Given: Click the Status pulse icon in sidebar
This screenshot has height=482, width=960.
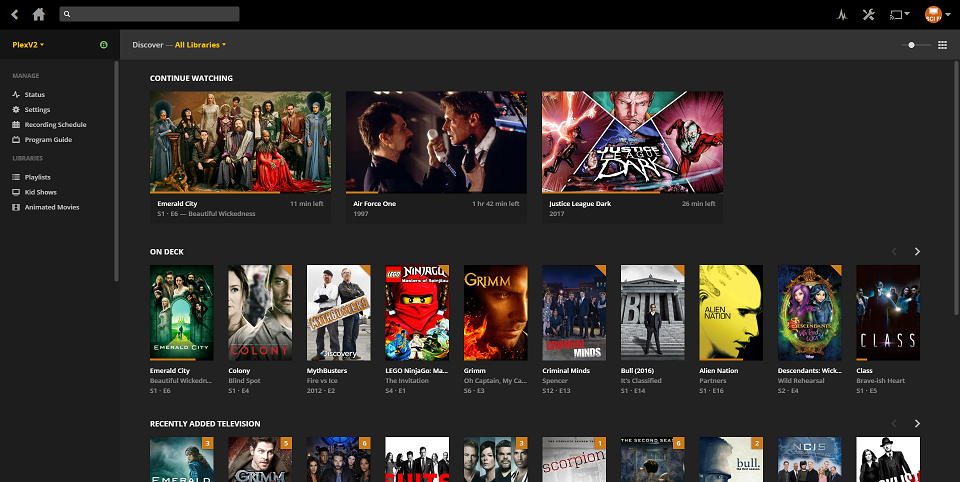Looking at the screenshot, I should pyautogui.click(x=16, y=94).
